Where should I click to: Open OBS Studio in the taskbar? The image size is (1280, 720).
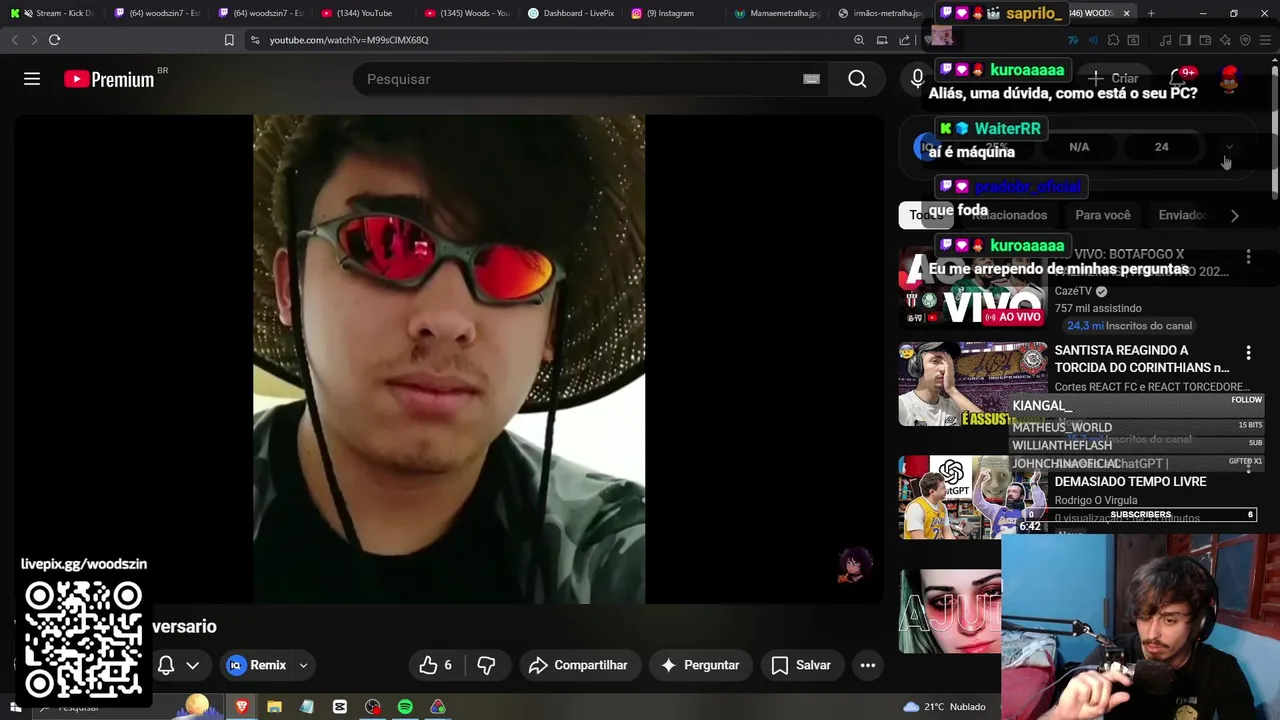[x=372, y=707]
